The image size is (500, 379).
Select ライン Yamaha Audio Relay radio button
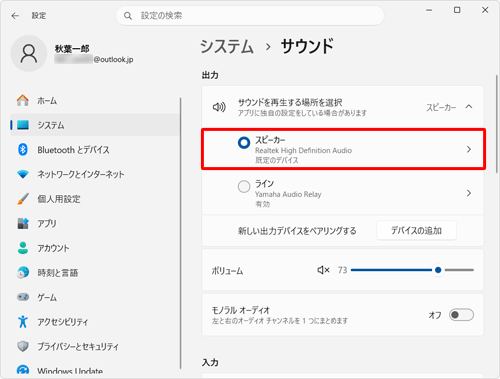point(244,187)
